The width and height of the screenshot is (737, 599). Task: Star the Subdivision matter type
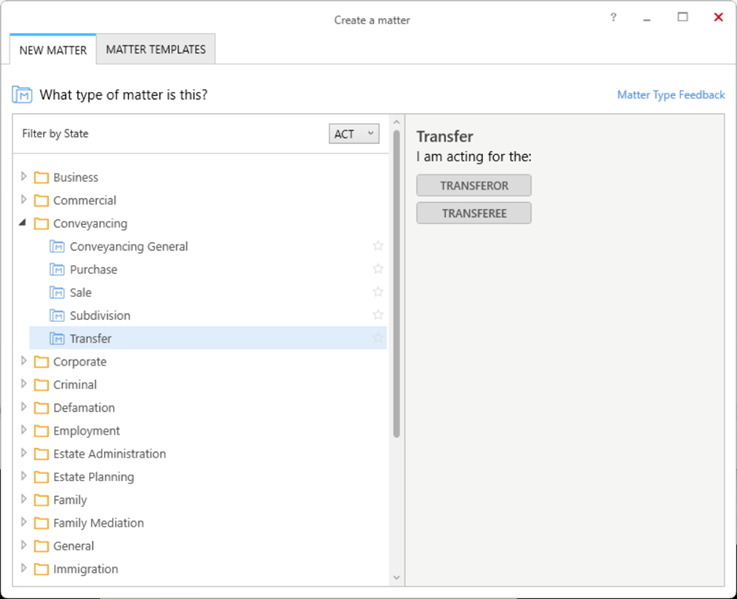(378, 315)
